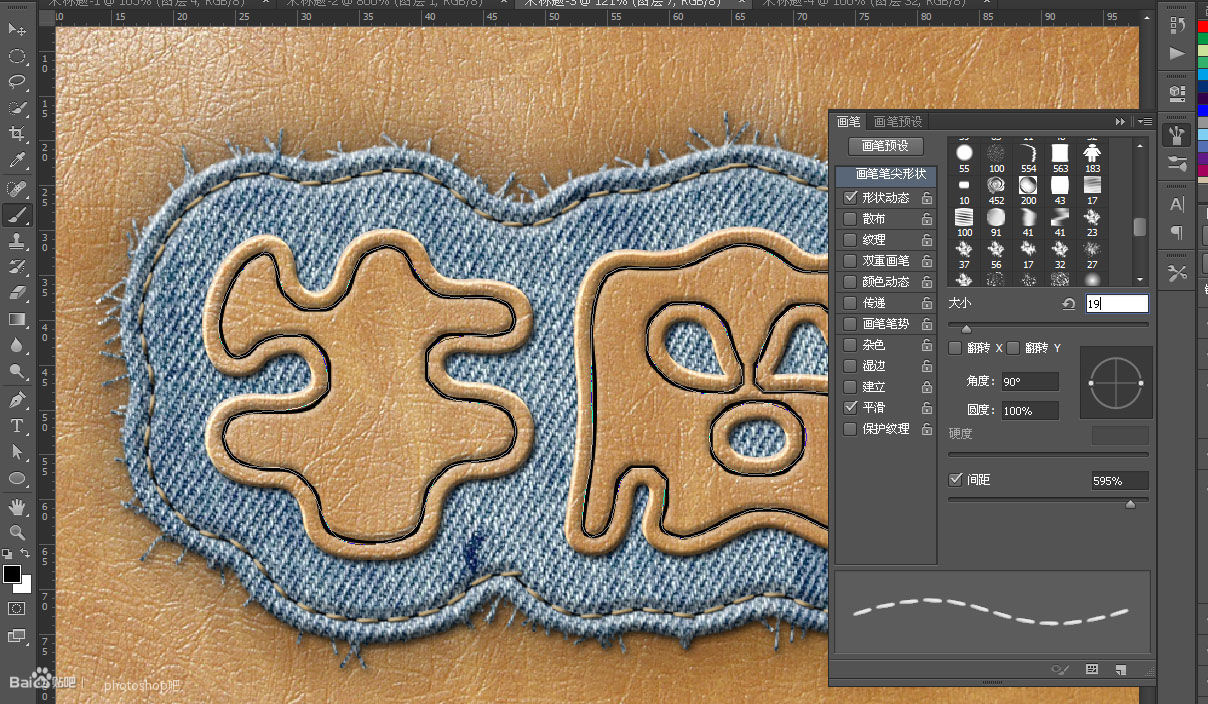Open the brush panel flyout menu
The image size is (1208, 704).
pyautogui.click(x=1145, y=121)
